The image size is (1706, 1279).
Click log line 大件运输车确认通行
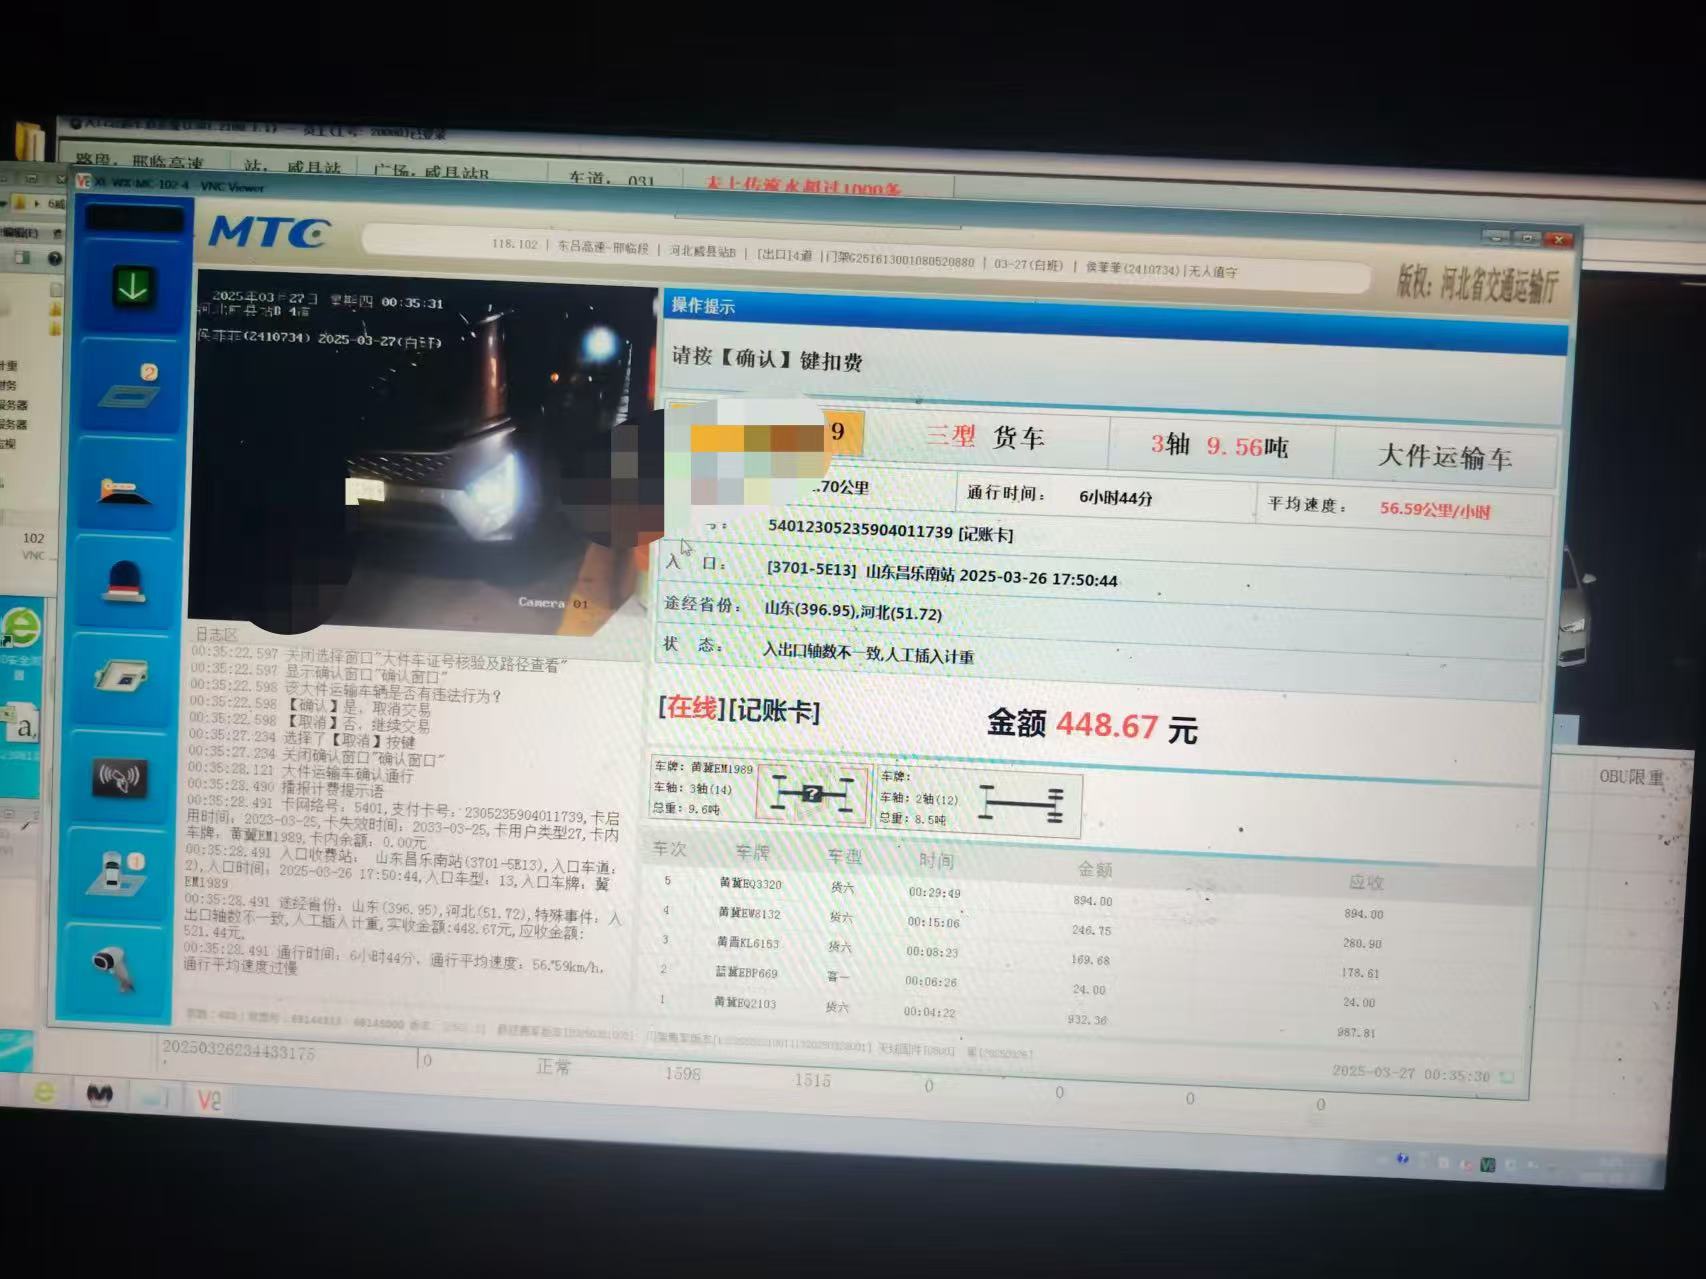346,775
